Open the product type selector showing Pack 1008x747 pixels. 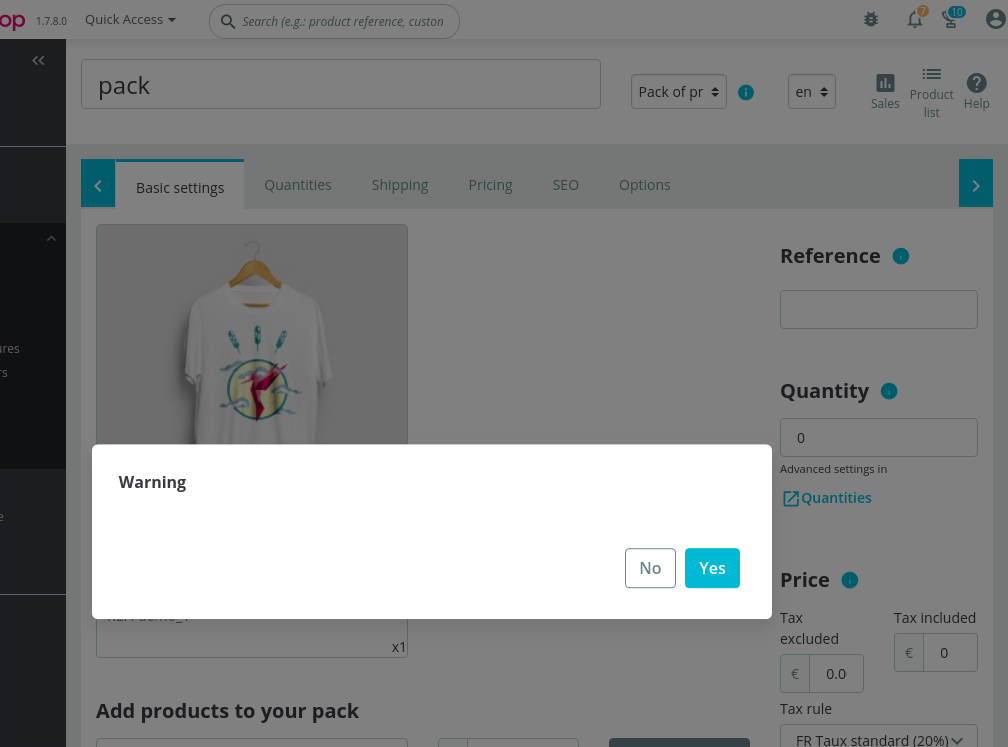click(678, 91)
